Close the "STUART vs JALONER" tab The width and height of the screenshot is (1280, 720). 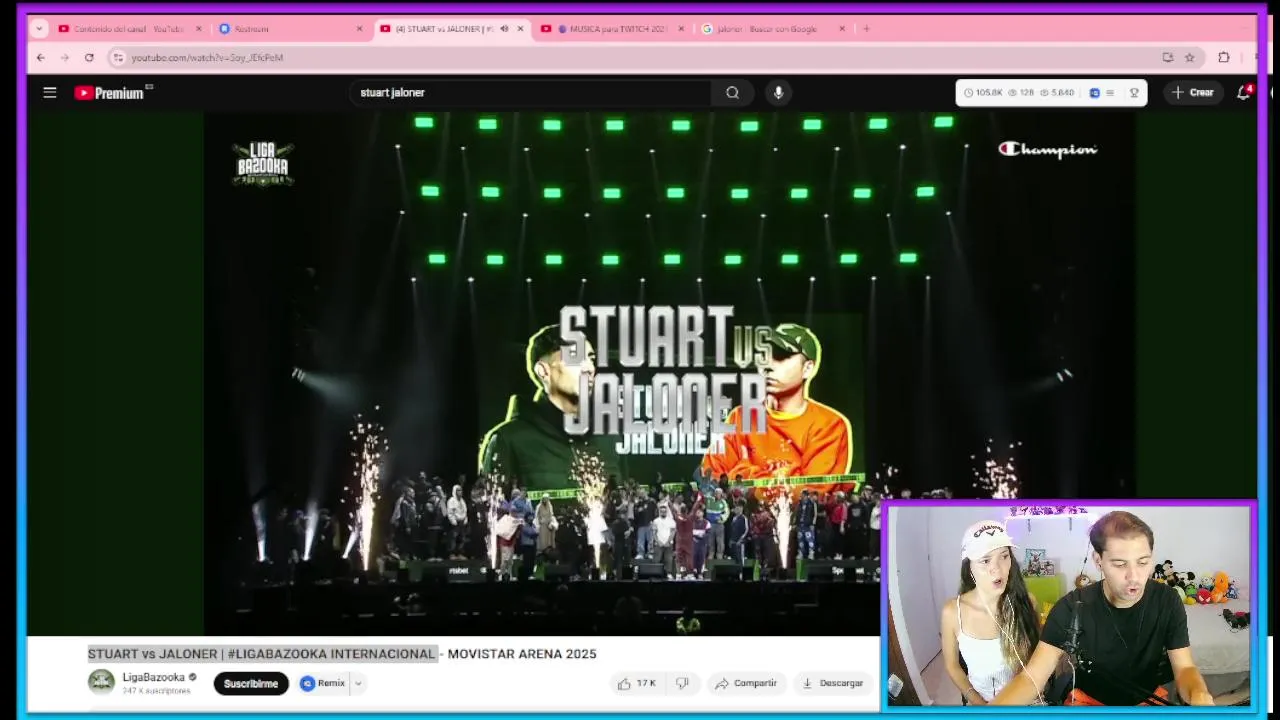point(520,29)
